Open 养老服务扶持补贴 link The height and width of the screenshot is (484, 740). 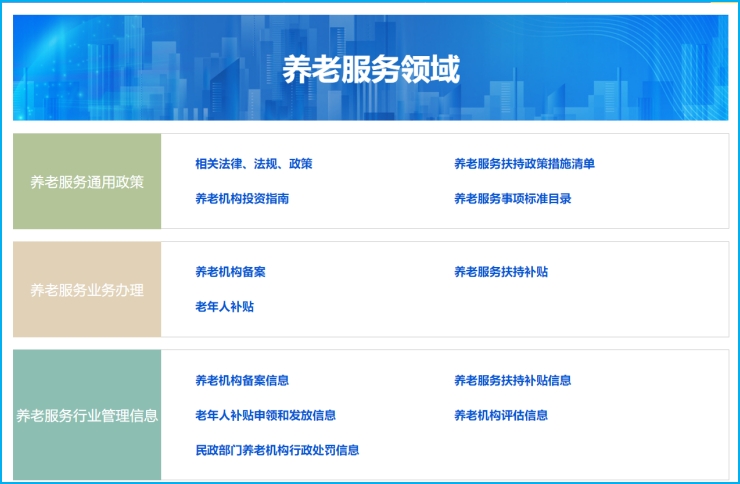(x=500, y=272)
